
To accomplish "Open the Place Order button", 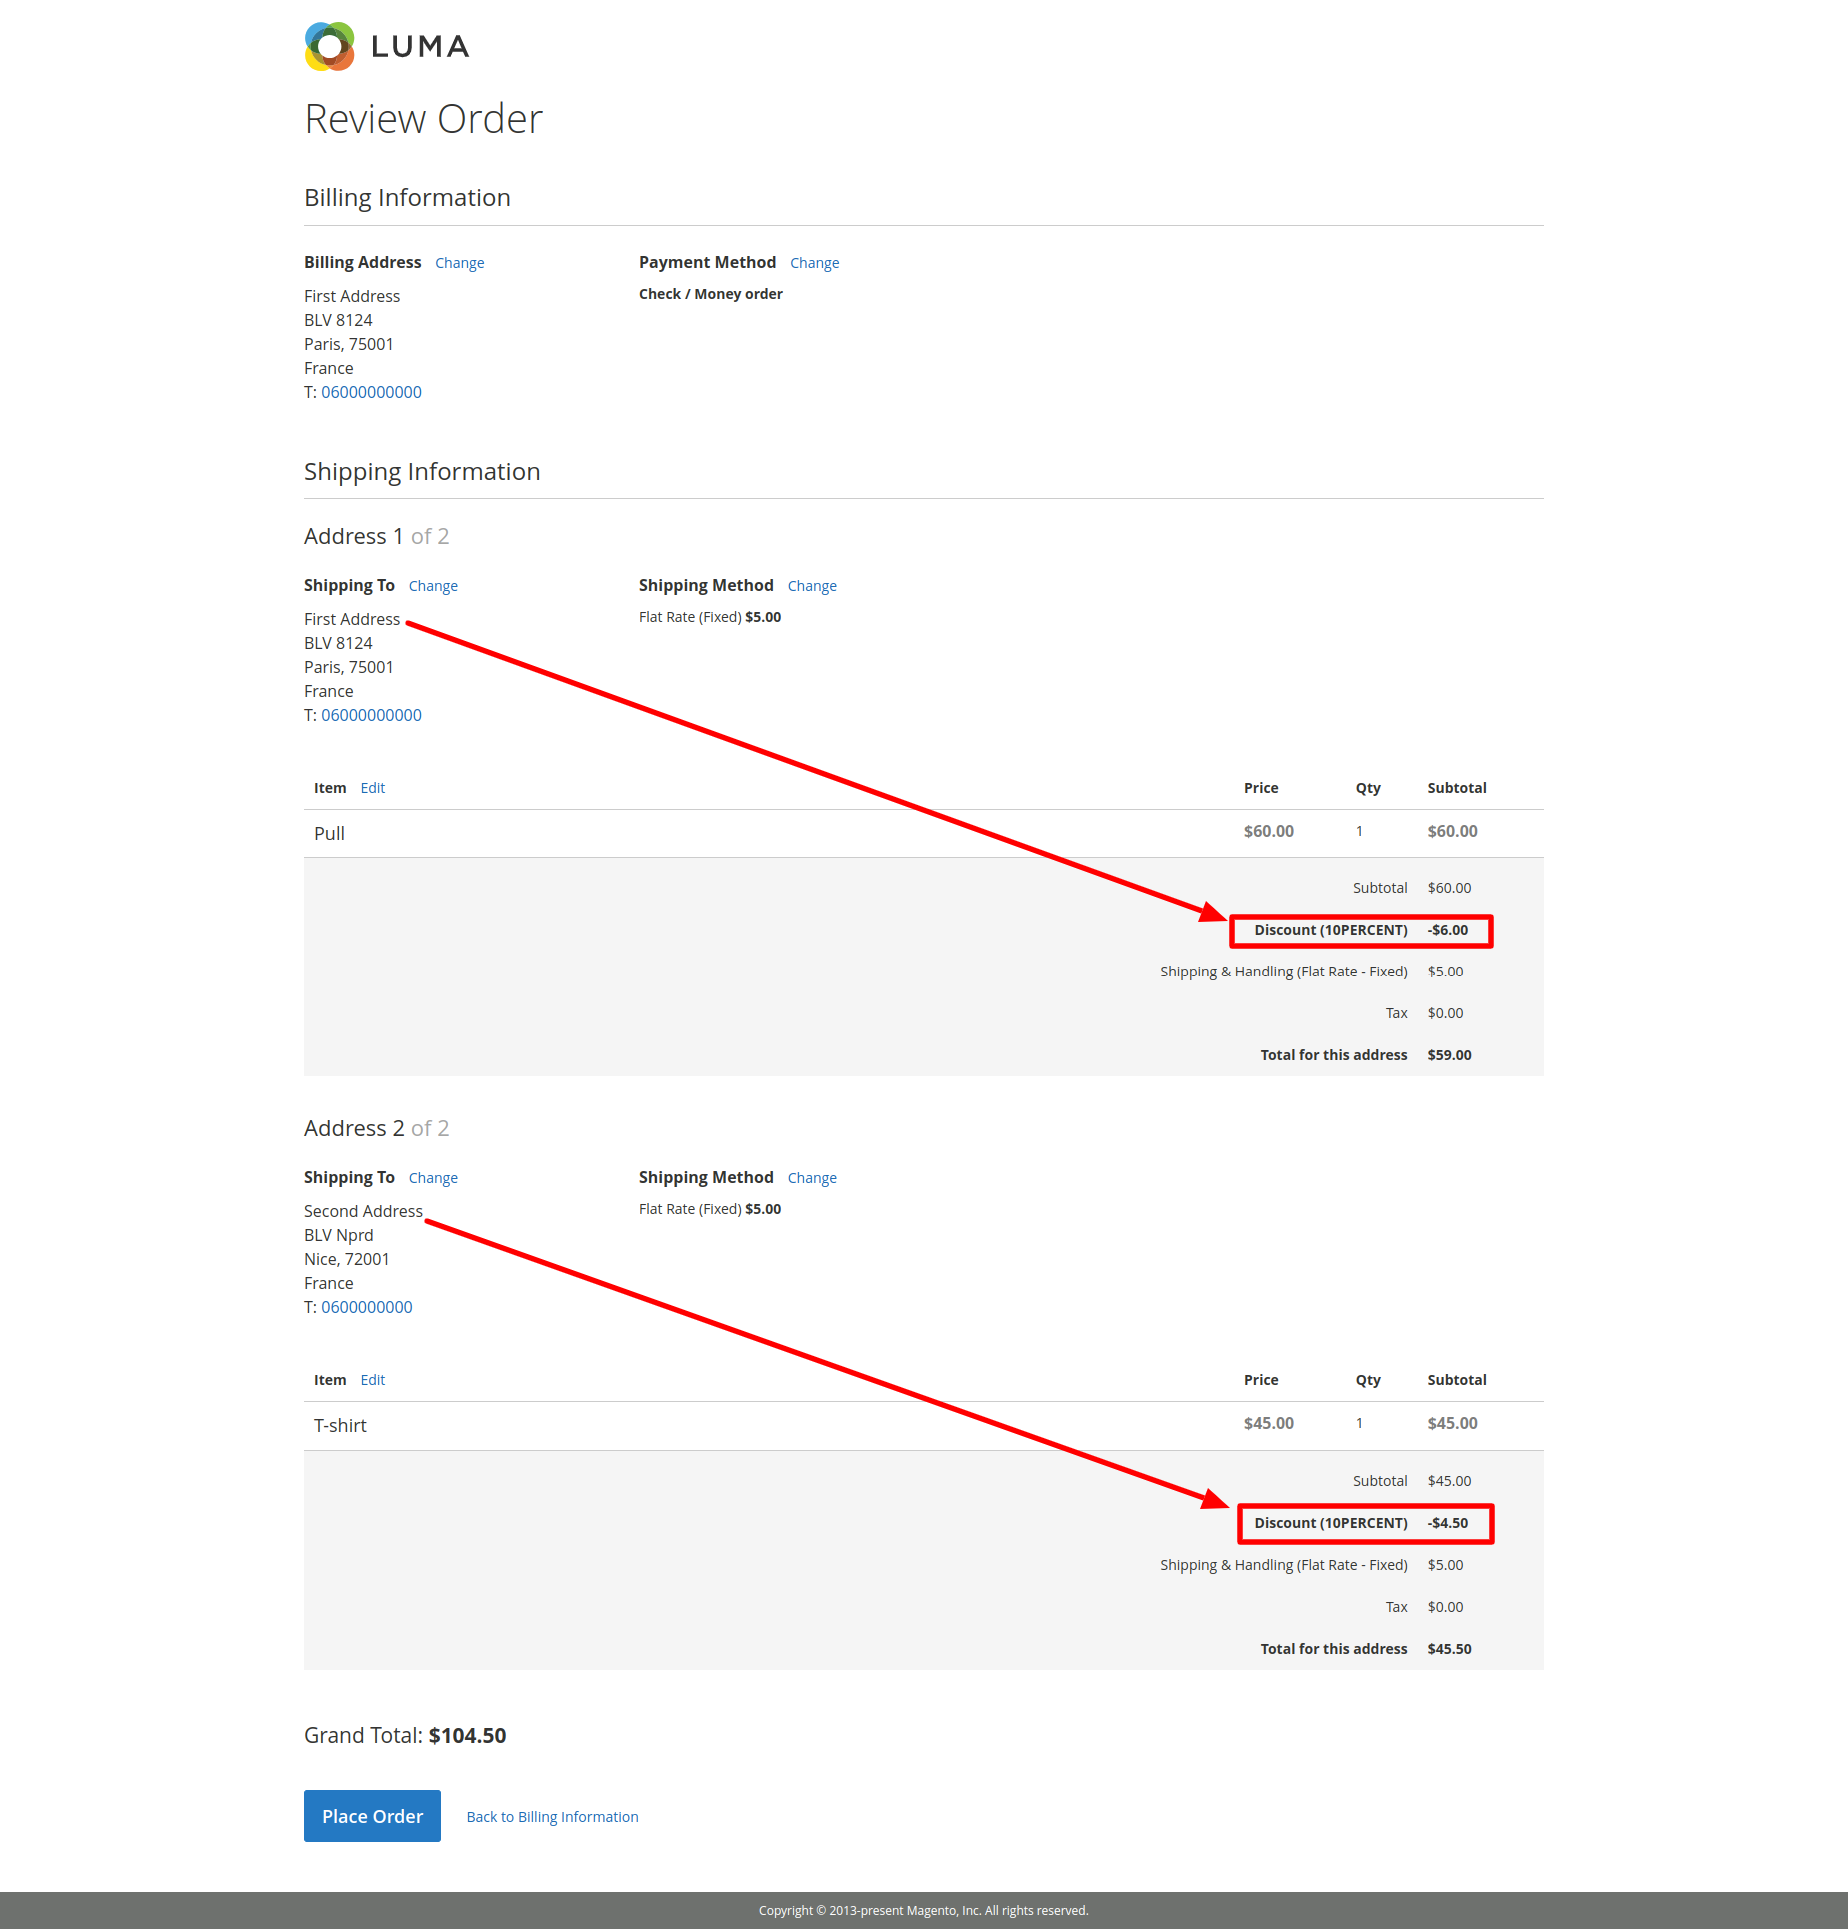I will [x=372, y=1816].
